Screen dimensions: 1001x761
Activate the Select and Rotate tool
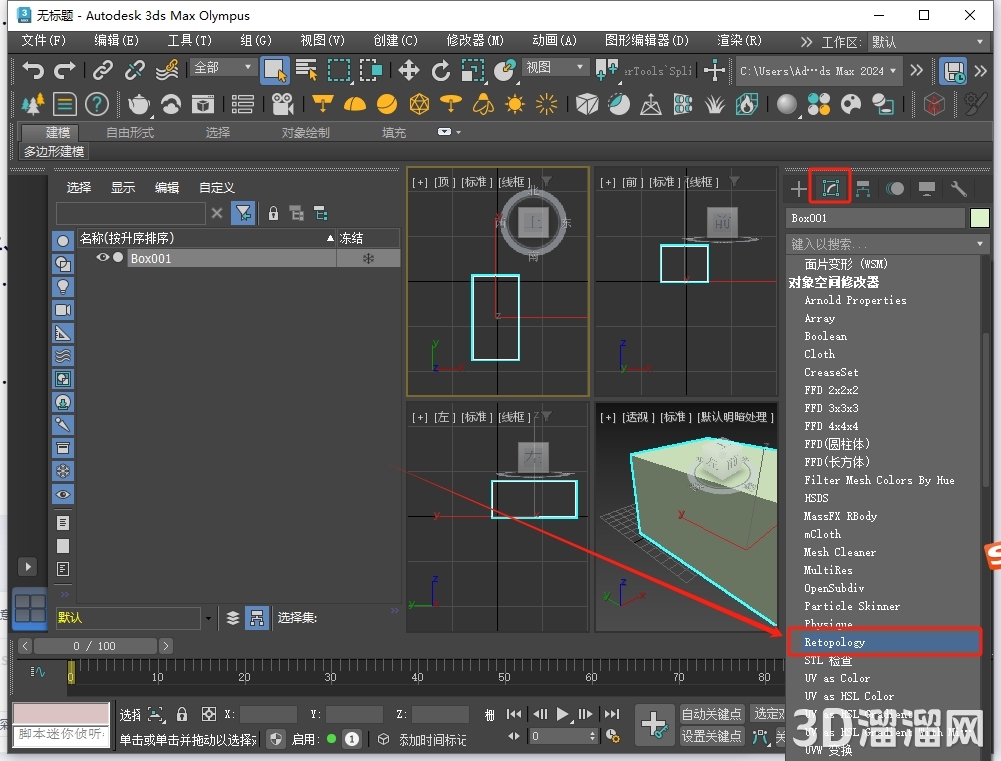pos(441,71)
